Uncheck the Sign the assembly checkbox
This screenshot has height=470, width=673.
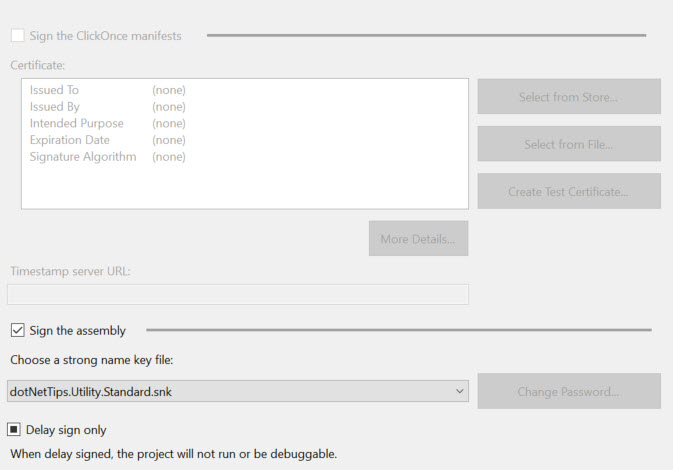click(x=17, y=330)
